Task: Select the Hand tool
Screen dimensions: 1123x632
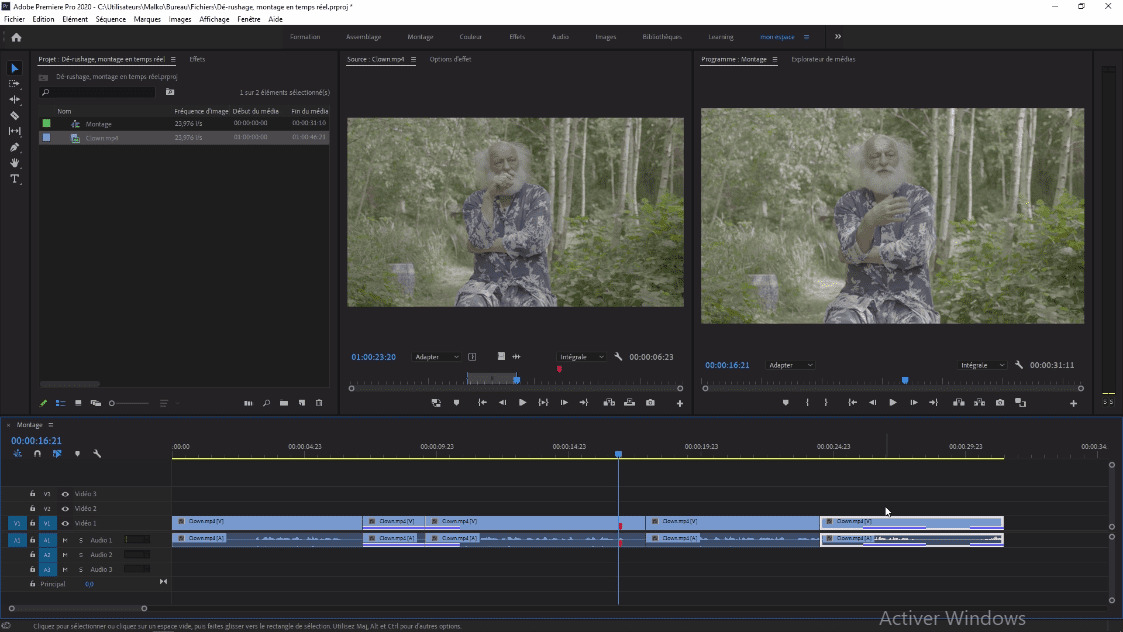Action: click(14, 163)
